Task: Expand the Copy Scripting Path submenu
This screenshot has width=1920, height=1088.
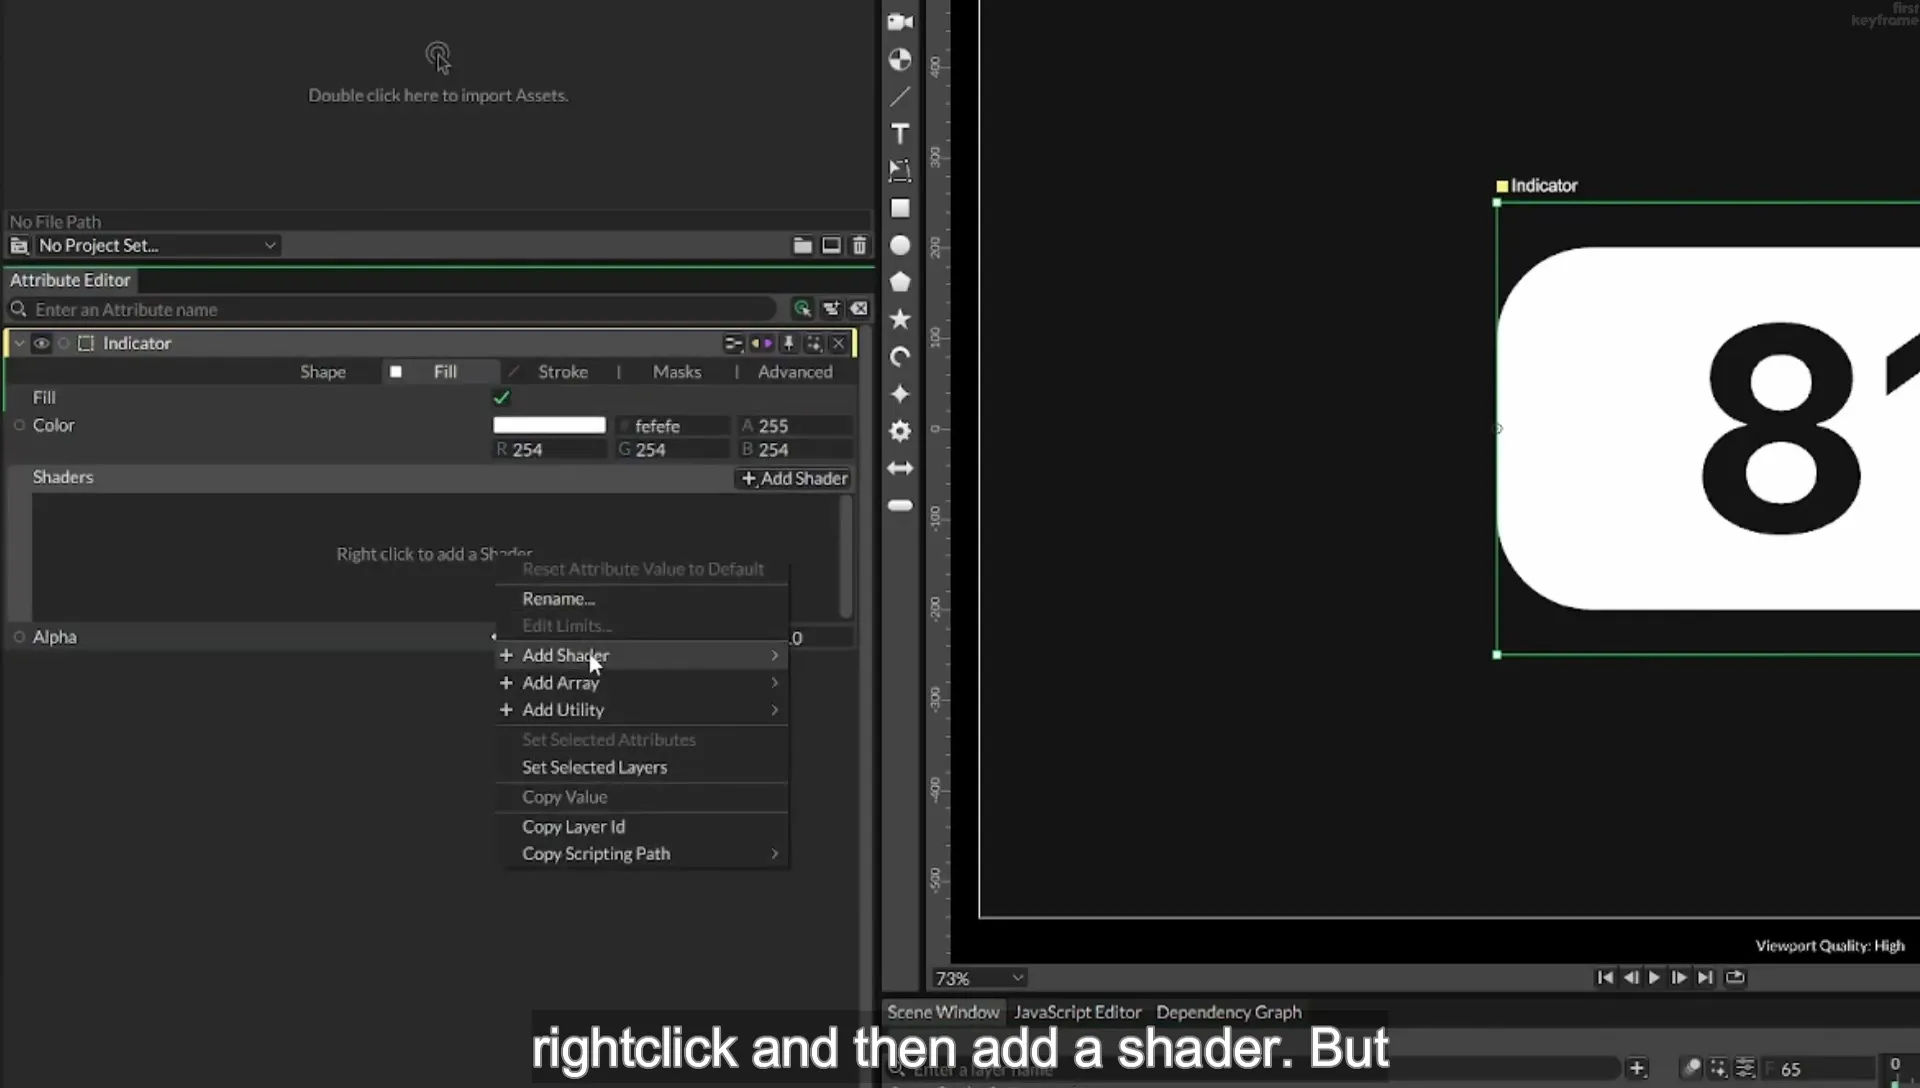Action: click(642, 854)
